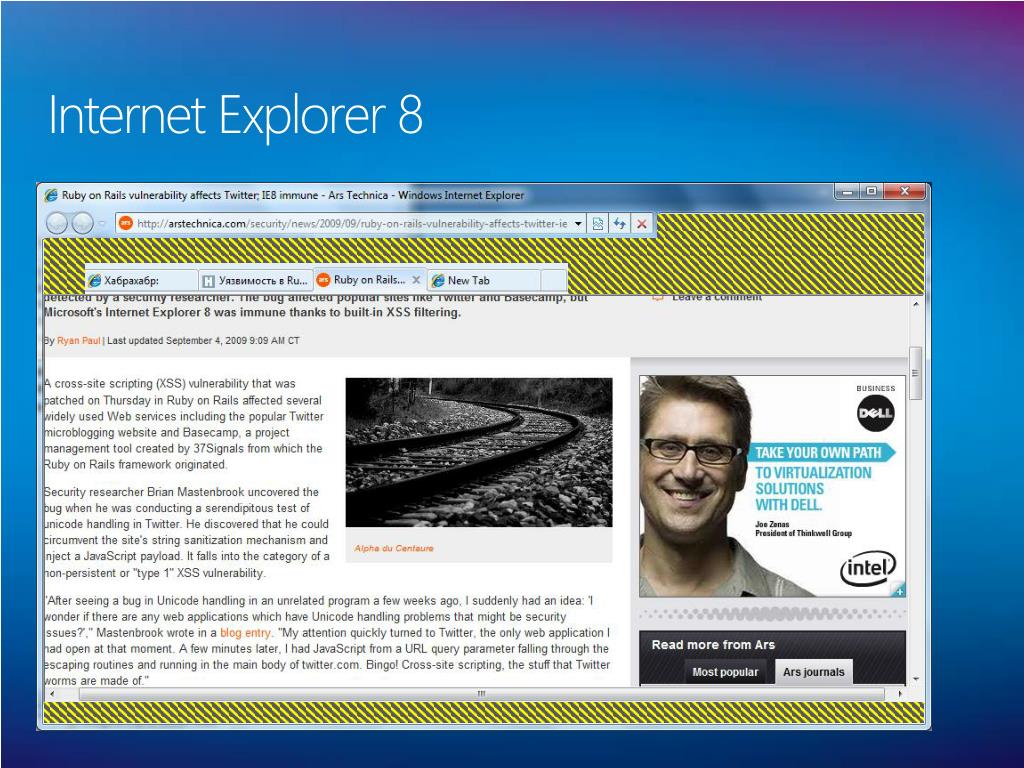Switch to the Уязвимость в Ru... tab
1024x768 pixels.
255,280
